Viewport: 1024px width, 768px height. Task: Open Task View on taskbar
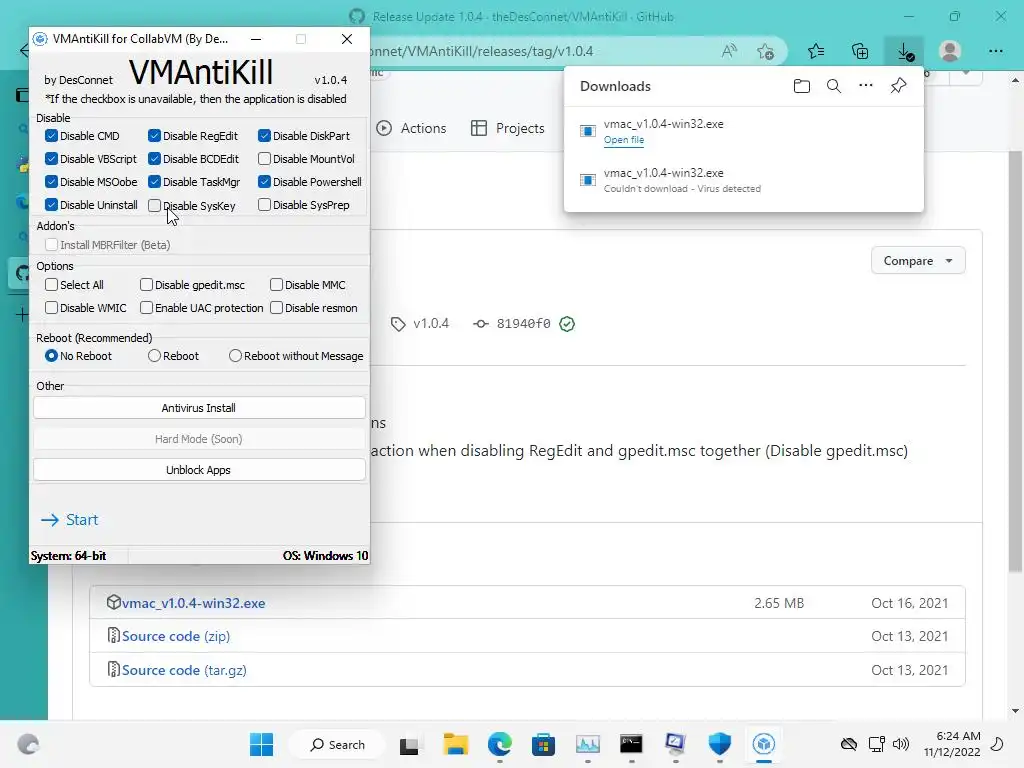coord(409,744)
